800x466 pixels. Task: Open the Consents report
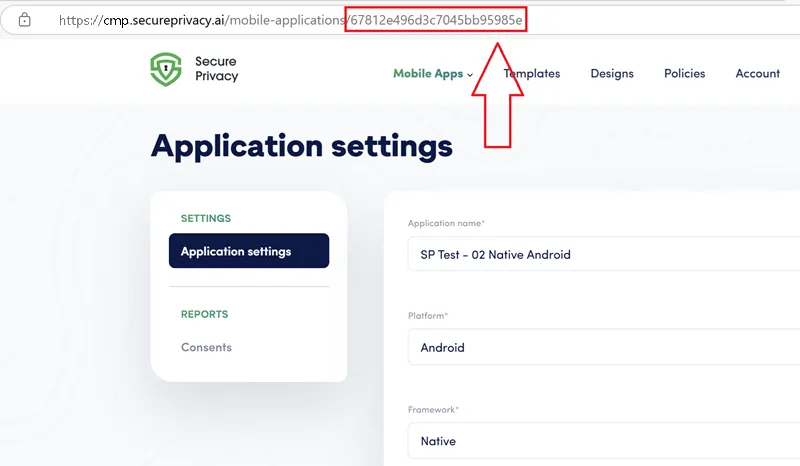206,347
